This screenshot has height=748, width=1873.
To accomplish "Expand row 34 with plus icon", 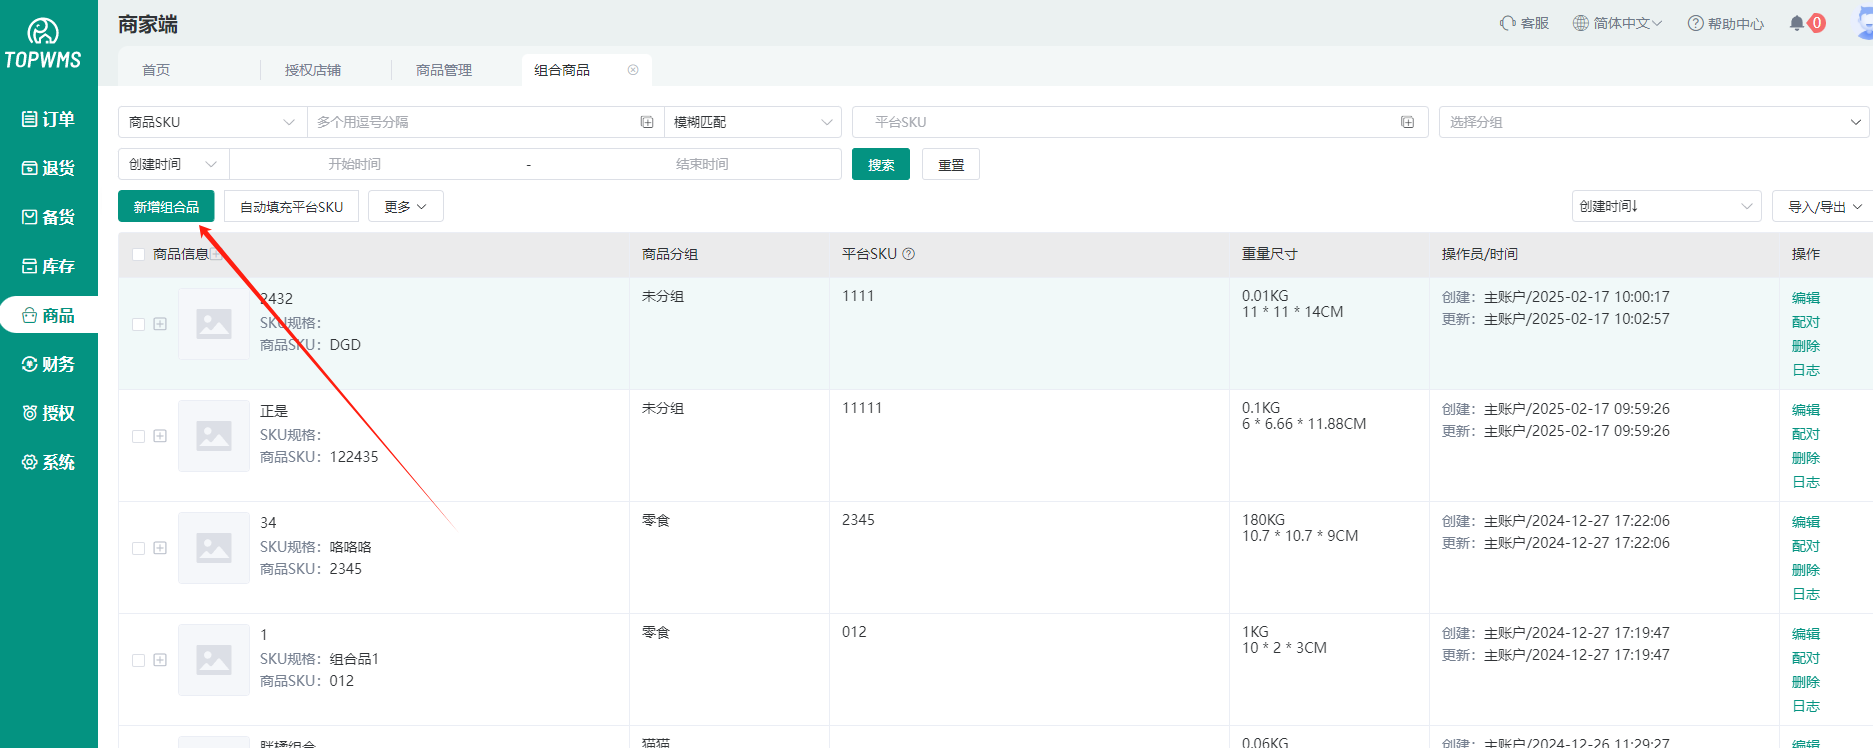I will click(x=160, y=548).
